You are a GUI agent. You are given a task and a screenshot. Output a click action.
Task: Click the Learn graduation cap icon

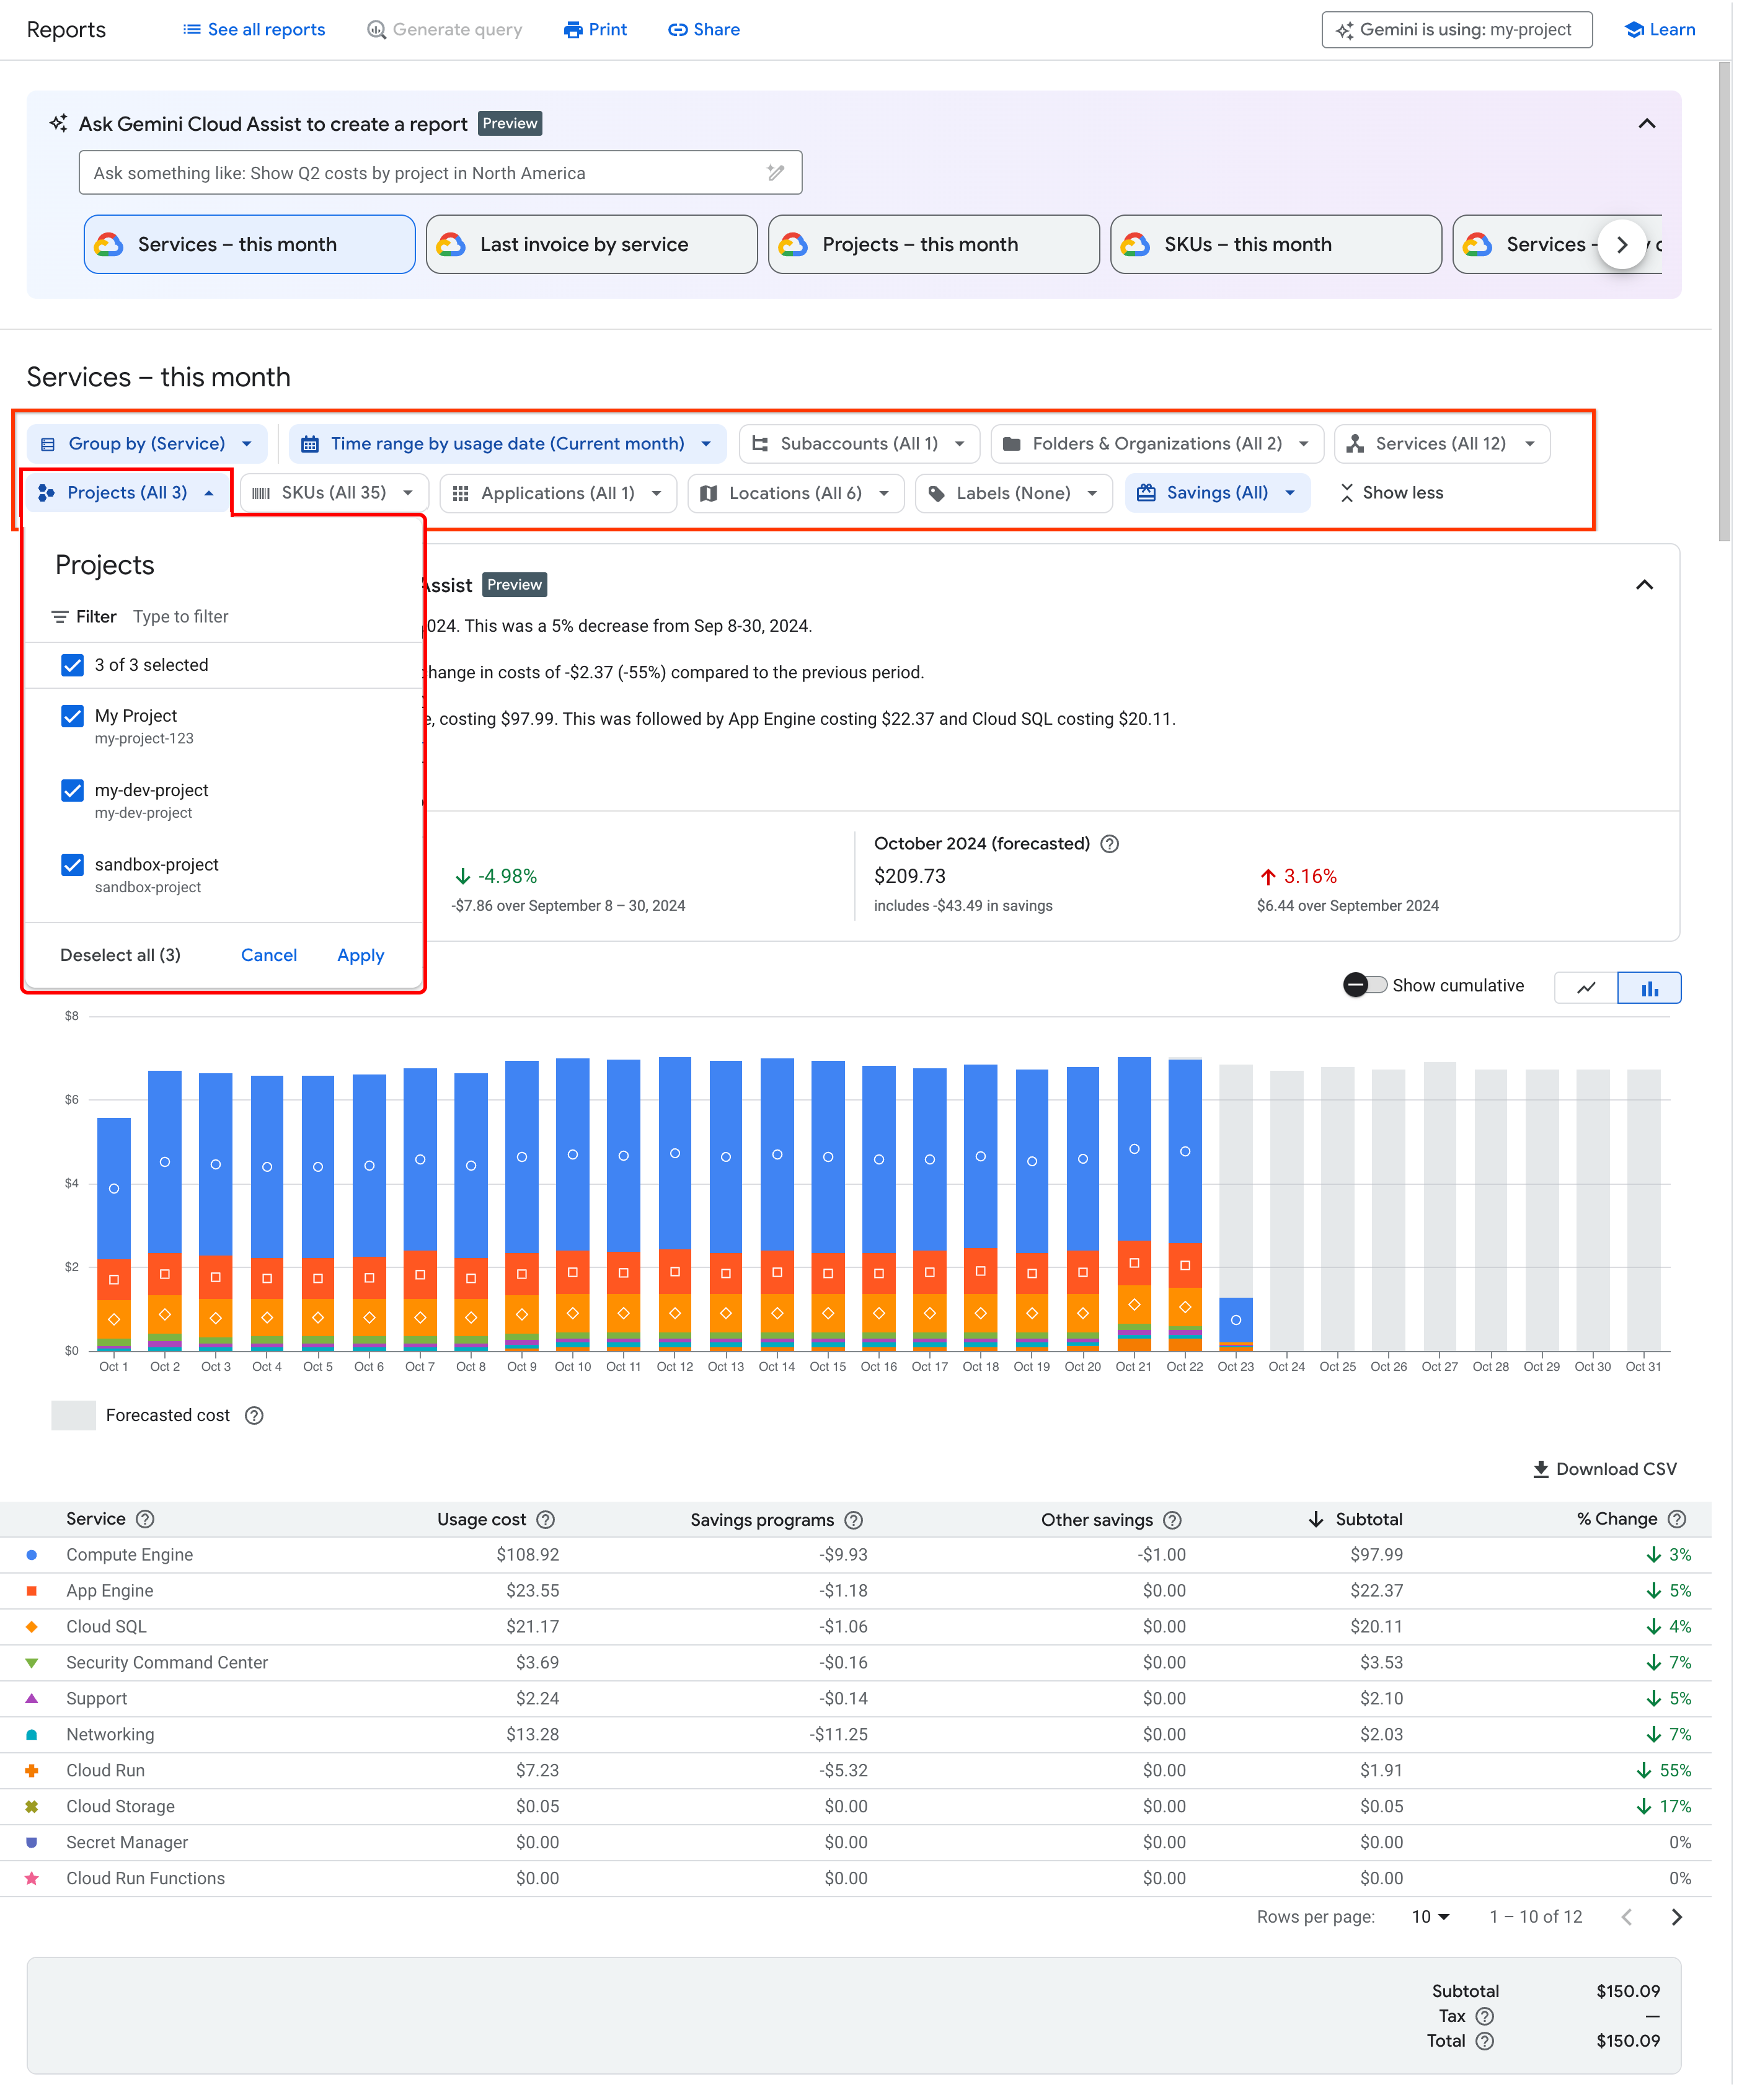click(x=1634, y=30)
